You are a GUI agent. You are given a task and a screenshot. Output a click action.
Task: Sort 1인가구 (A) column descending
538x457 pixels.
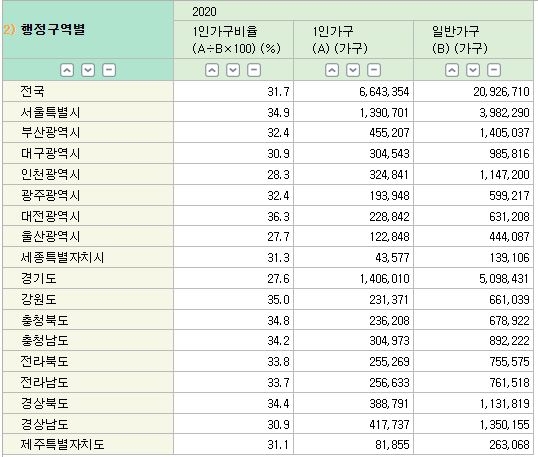tap(353, 70)
